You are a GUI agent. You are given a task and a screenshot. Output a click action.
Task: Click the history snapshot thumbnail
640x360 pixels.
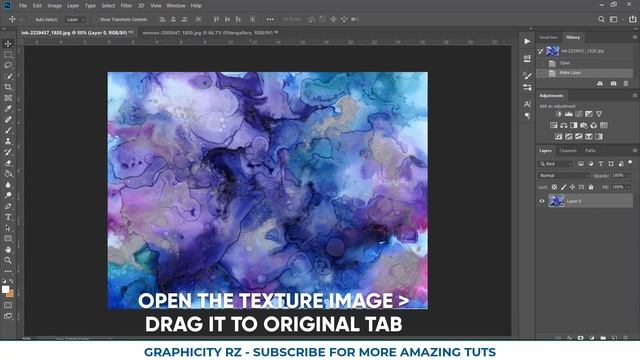552,51
